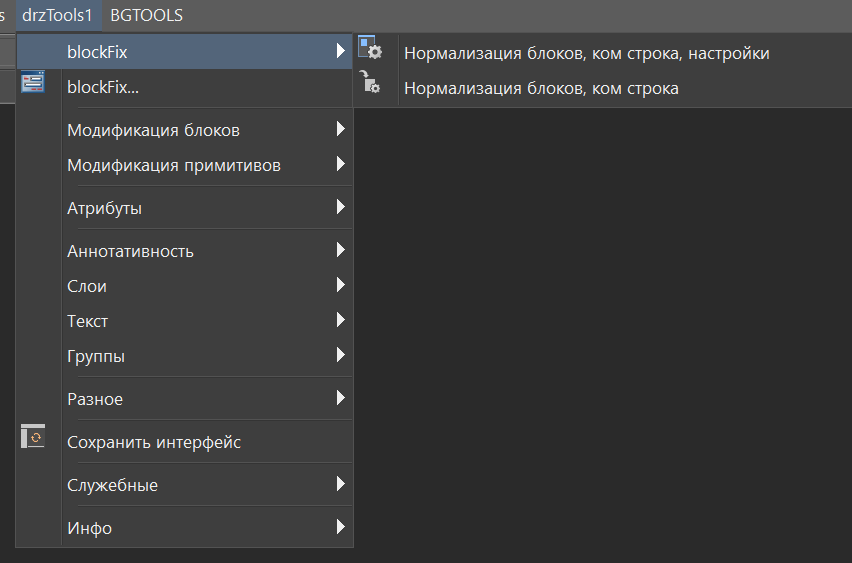Expand the arrow next to Группы

click(341, 355)
